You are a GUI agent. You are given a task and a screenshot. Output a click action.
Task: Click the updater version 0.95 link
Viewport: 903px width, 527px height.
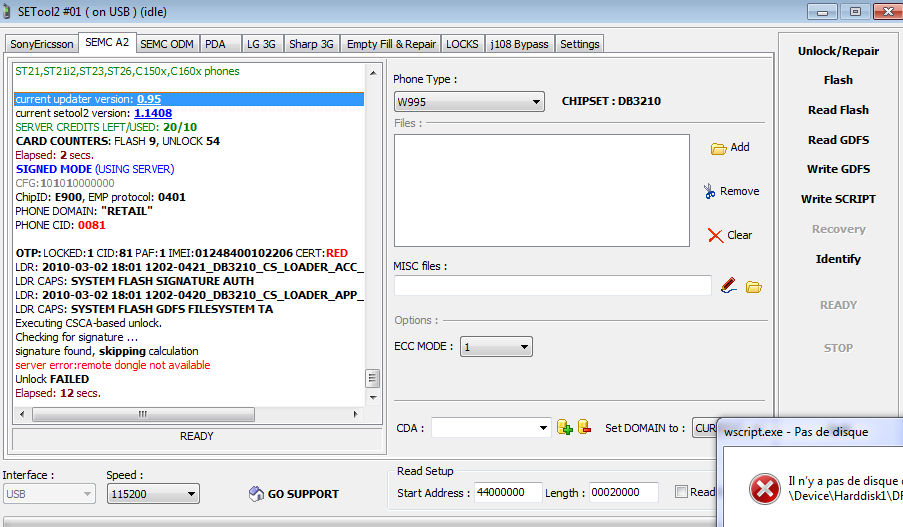click(x=149, y=99)
